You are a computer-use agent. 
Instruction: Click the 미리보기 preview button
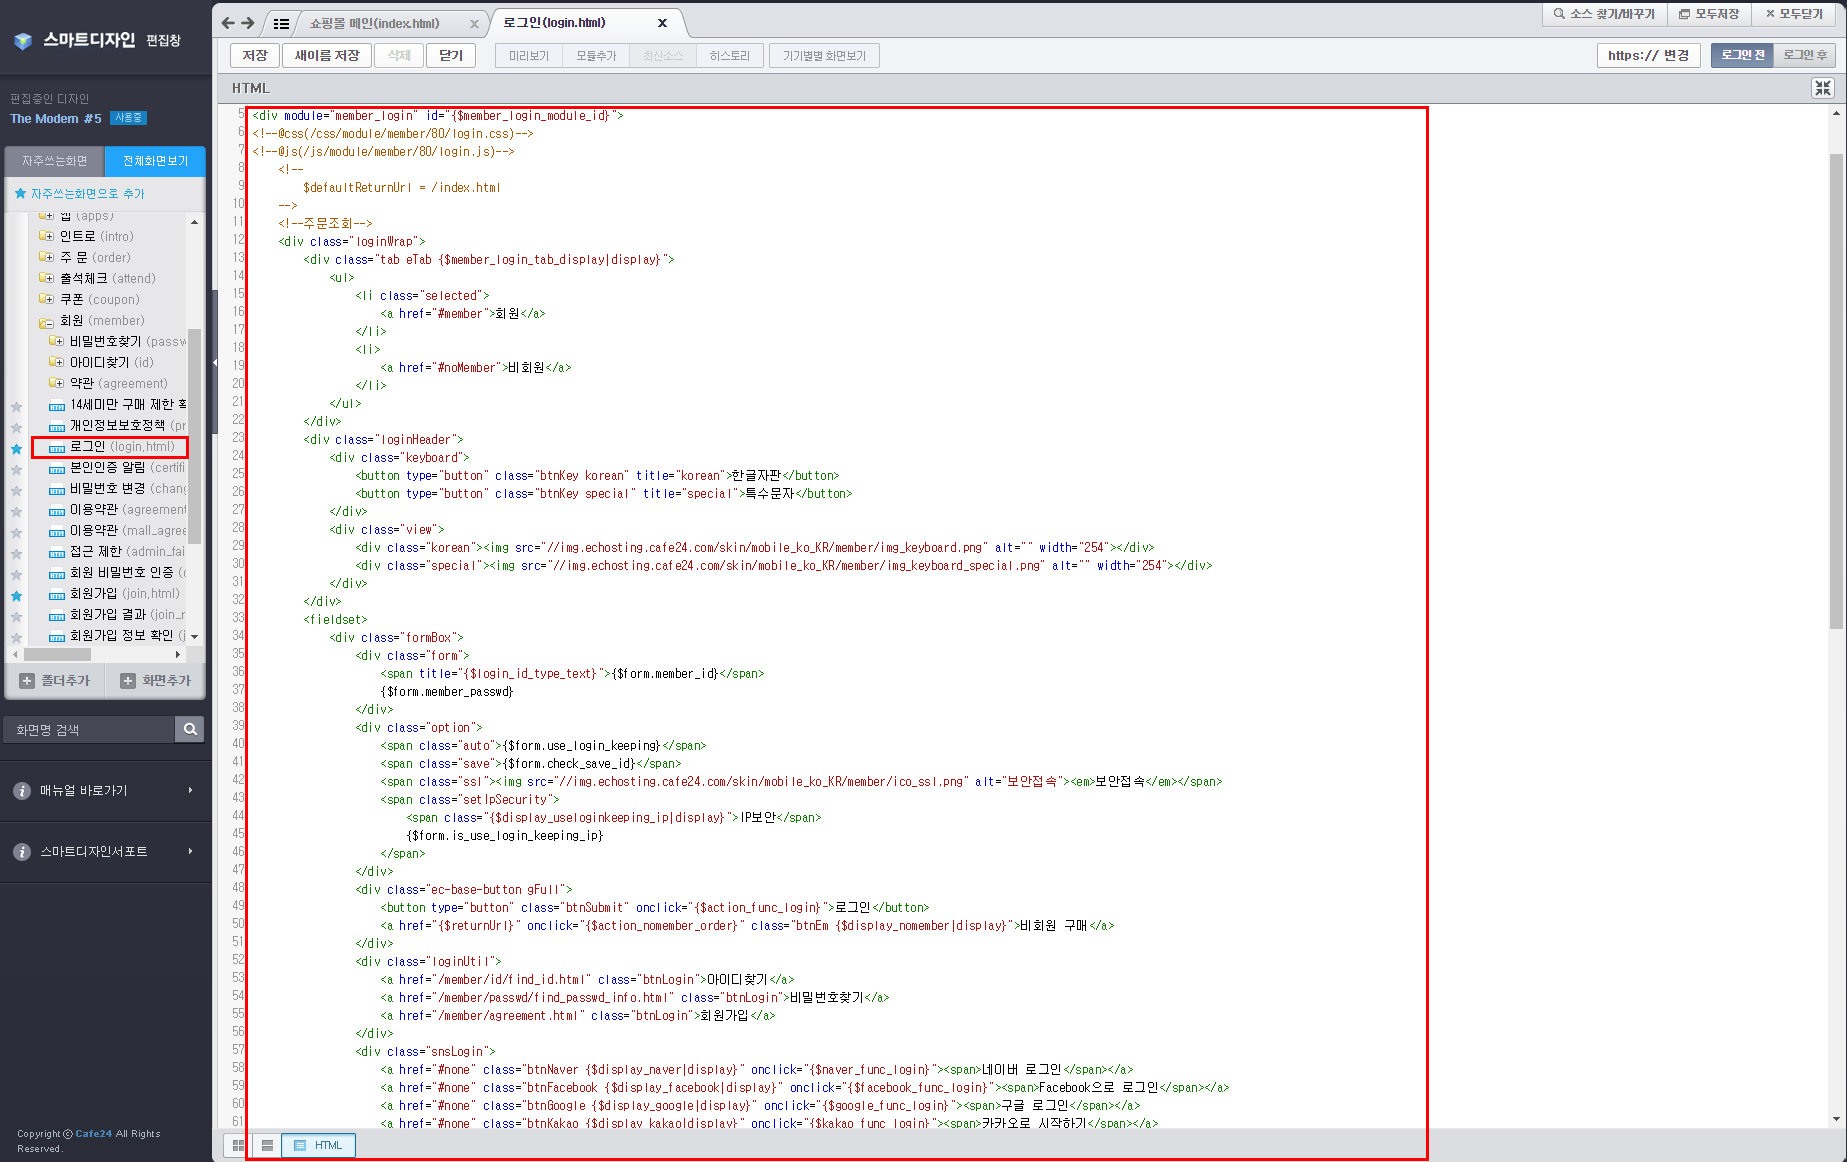point(529,56)
